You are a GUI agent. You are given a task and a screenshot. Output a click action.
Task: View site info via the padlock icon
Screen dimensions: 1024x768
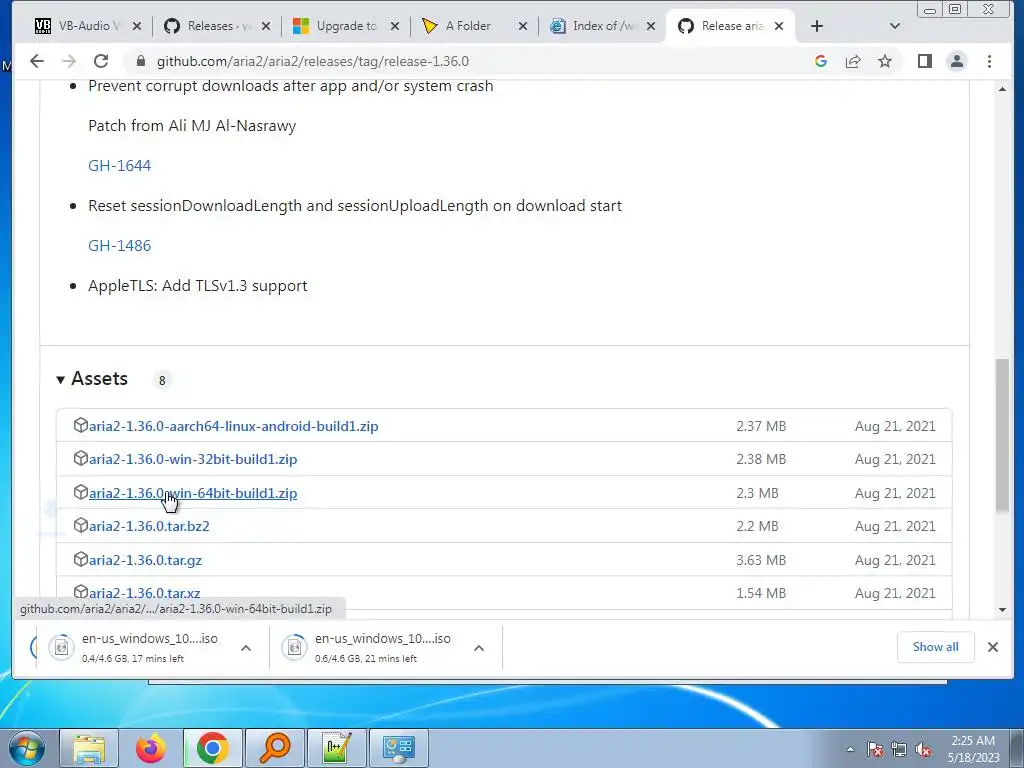coord(140,61)
